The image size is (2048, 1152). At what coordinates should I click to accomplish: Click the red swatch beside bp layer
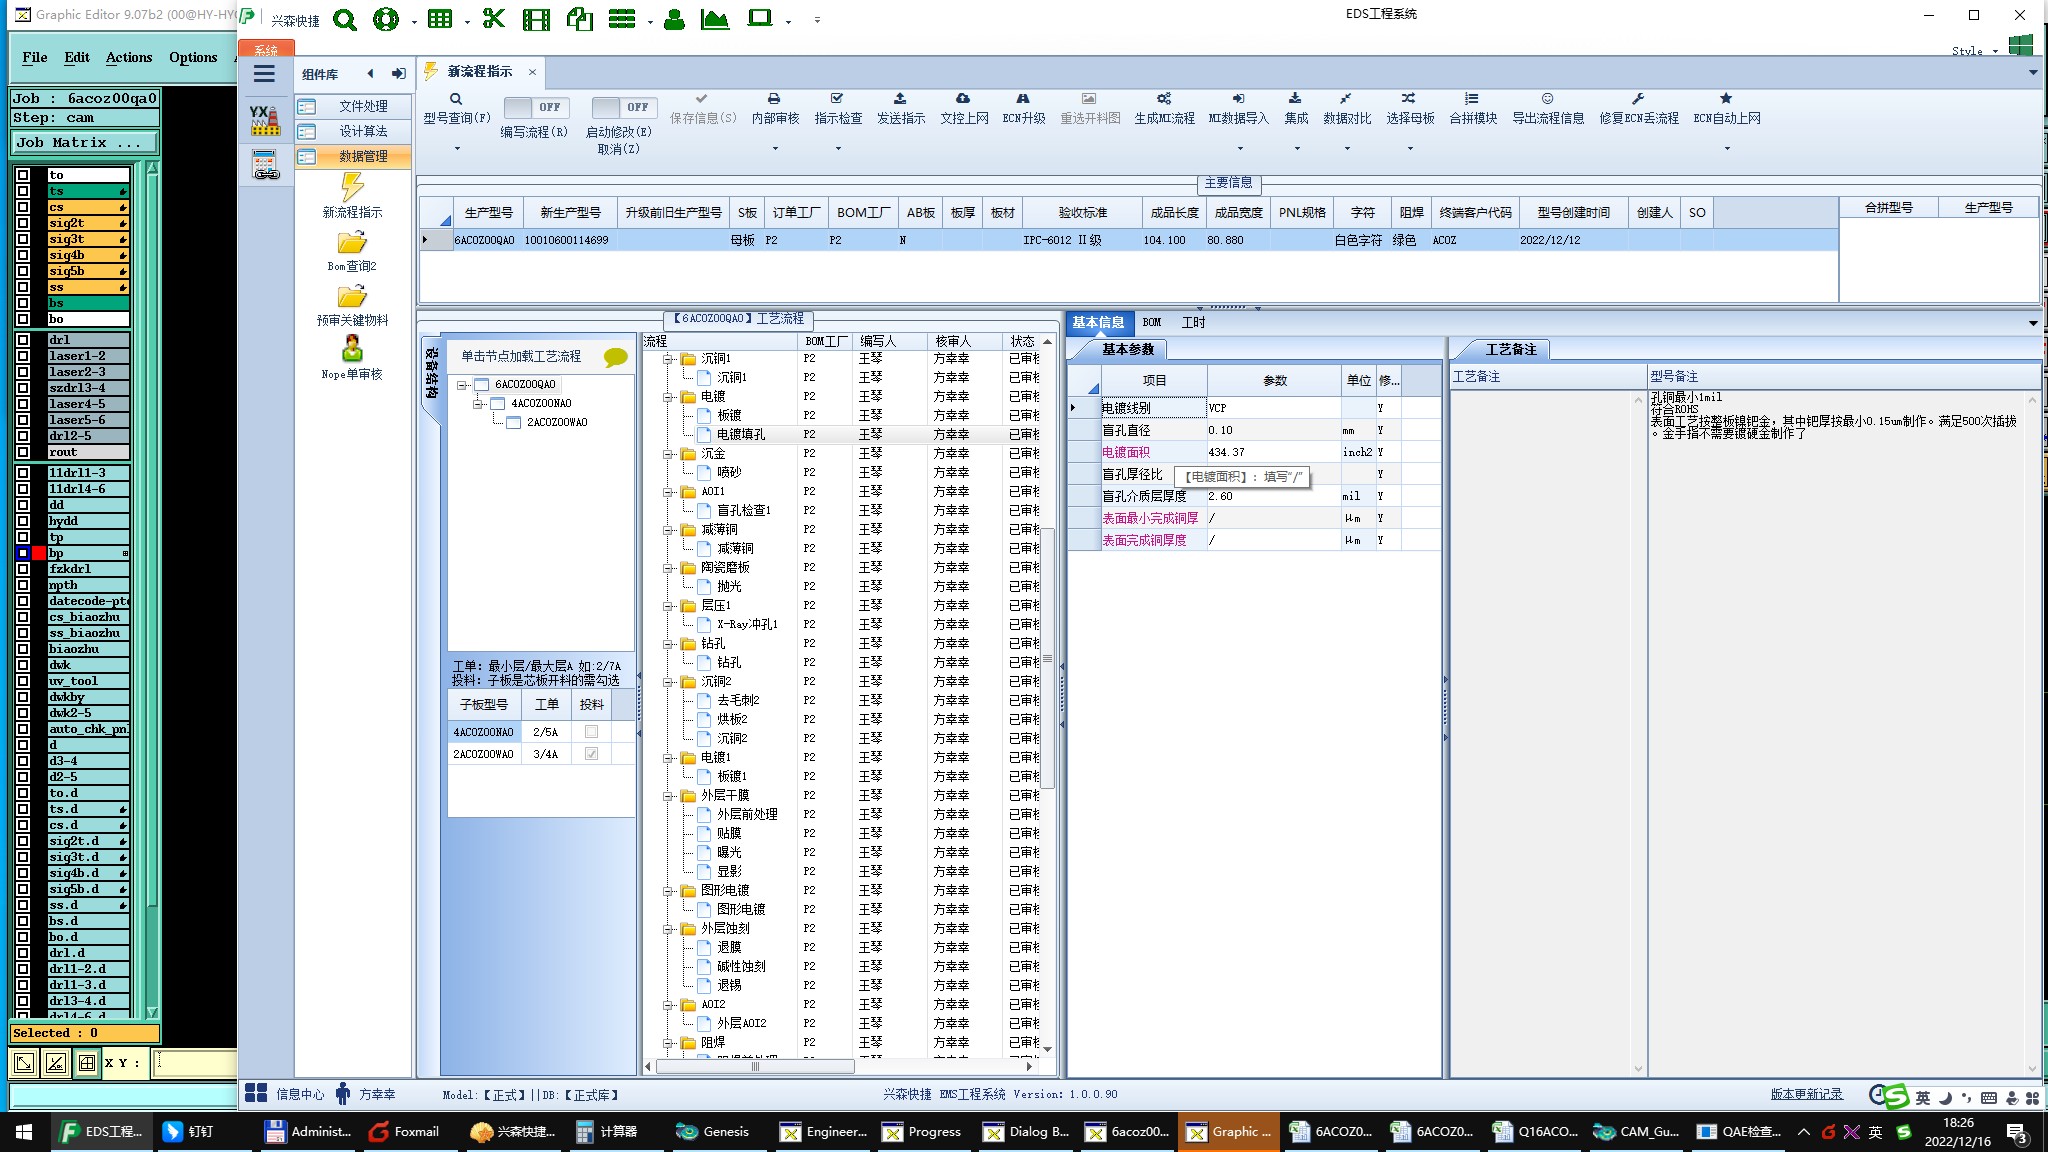coord(39,553)
